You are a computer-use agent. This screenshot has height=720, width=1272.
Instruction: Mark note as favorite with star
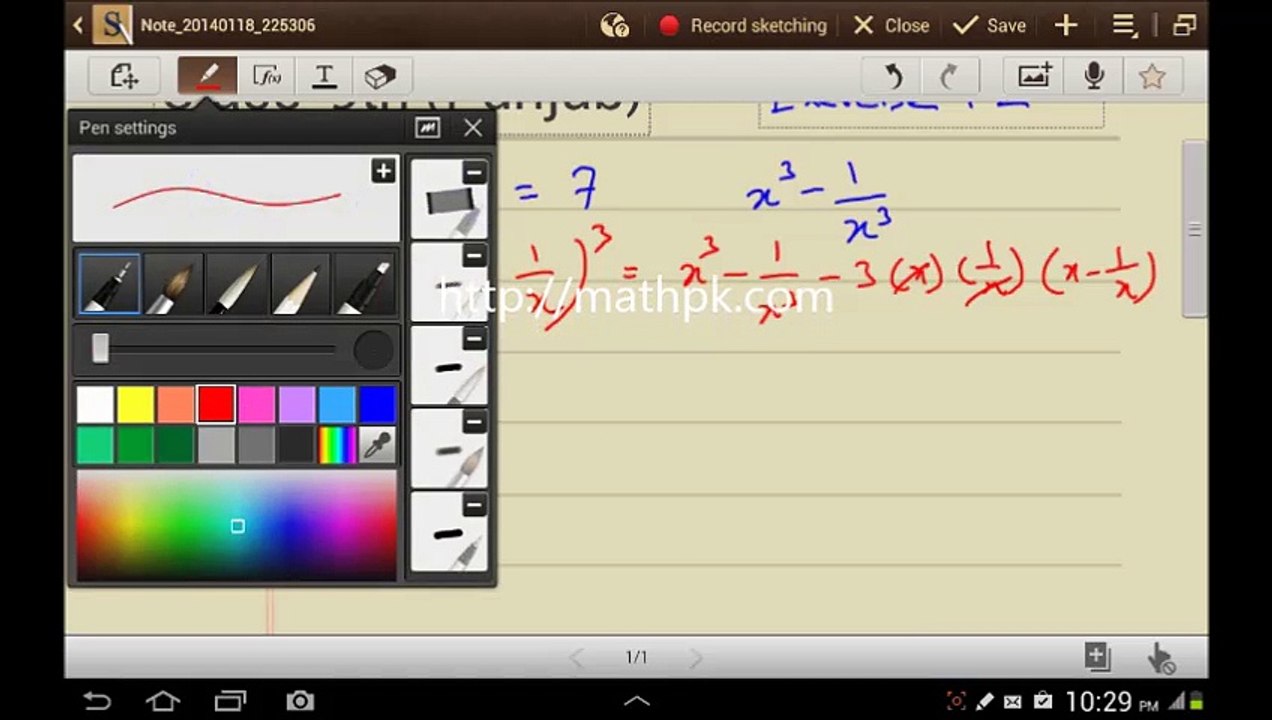coord(1152,76)
